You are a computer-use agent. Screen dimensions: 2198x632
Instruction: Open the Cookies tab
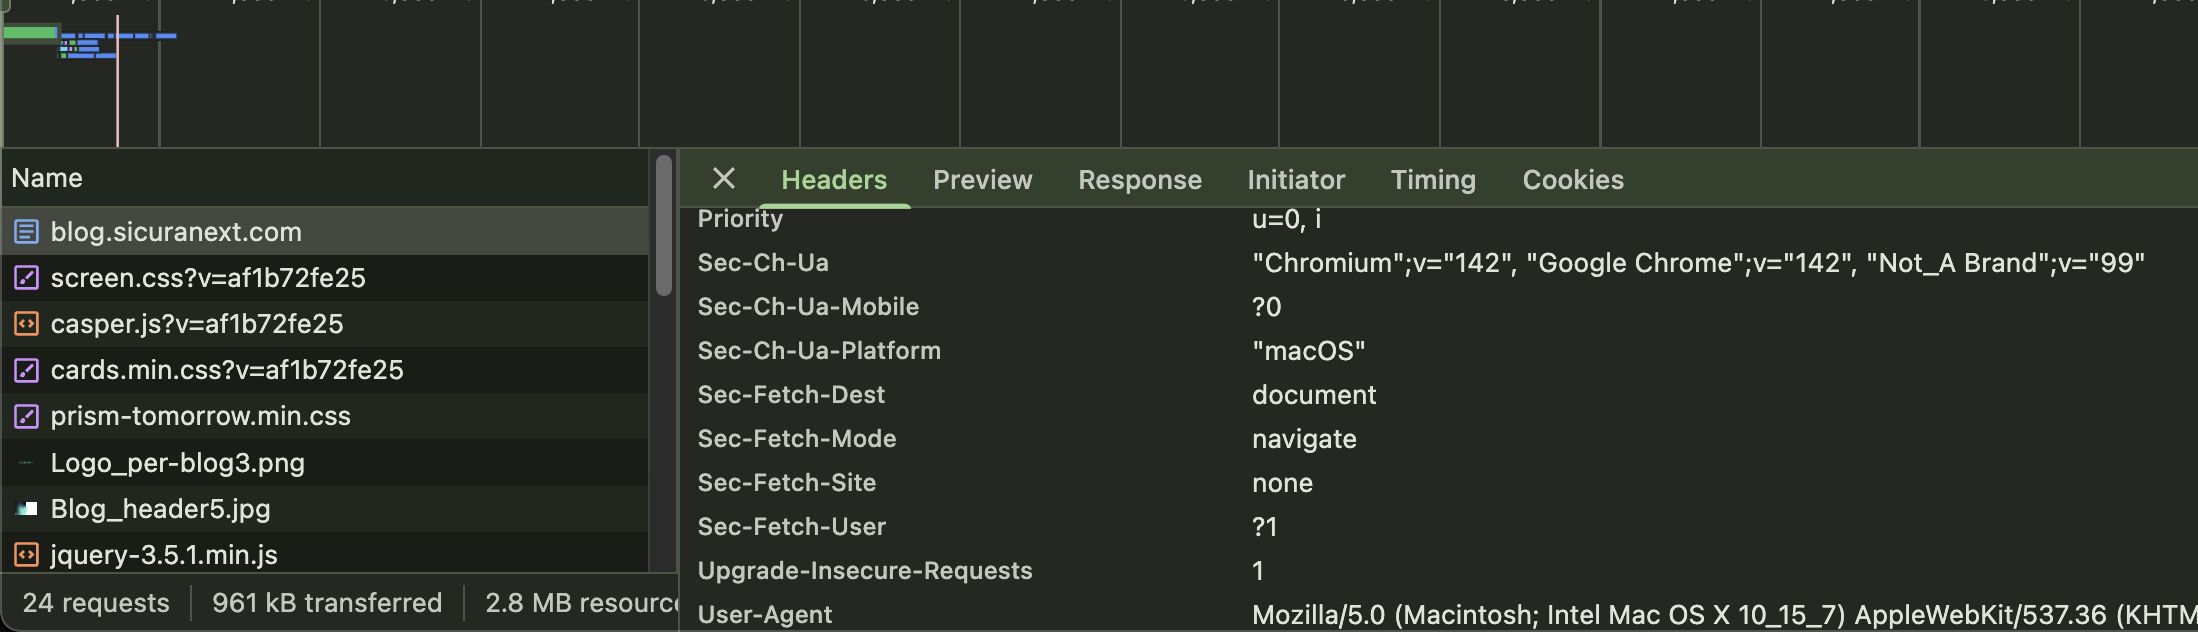pos(1573,180)
